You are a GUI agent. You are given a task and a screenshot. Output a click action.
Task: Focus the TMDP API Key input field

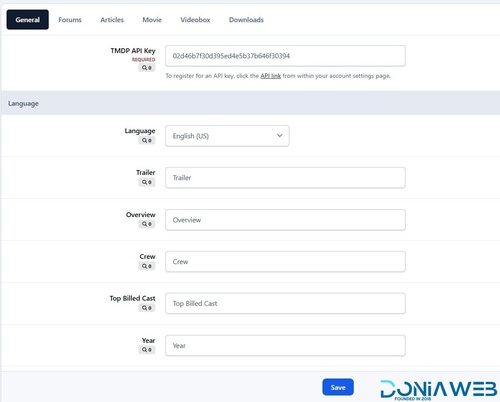(285, 56)
